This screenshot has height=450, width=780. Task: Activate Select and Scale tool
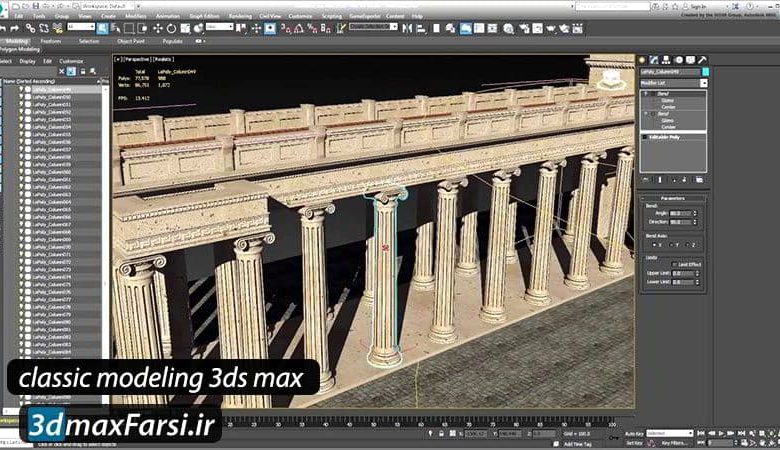[x=185, y=28]
